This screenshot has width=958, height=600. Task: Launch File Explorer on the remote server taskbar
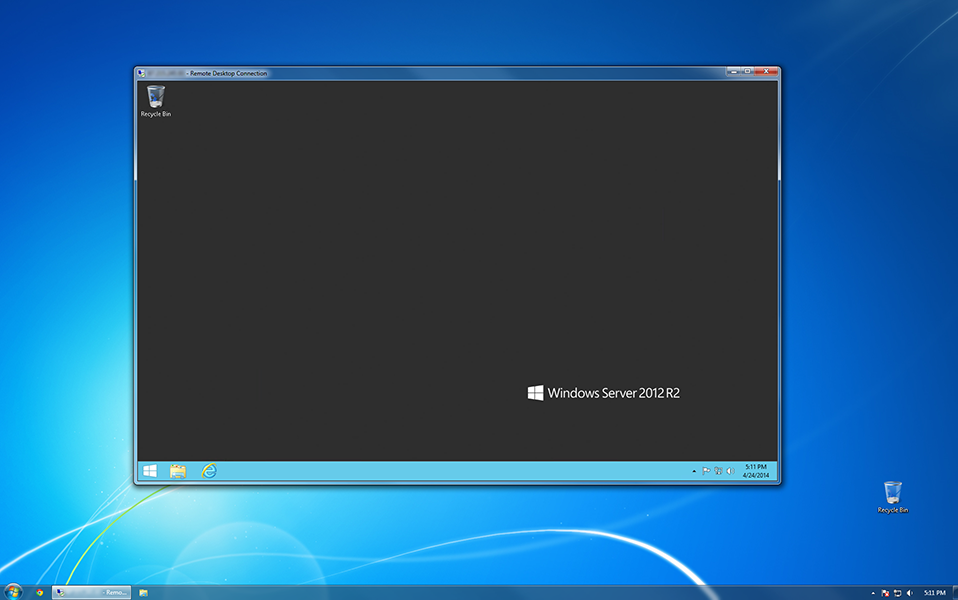[x=178, y=470]
